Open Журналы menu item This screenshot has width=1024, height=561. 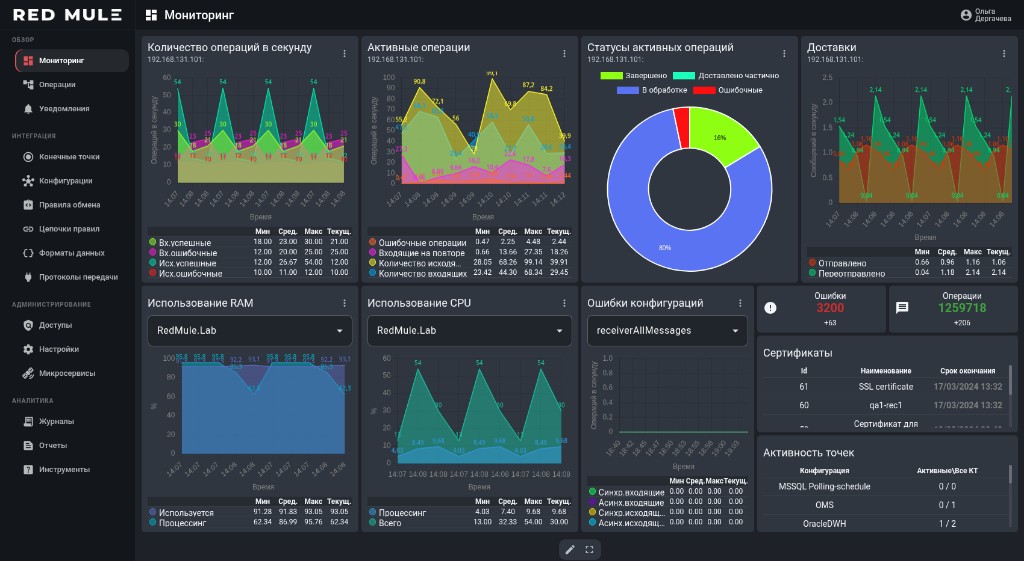coord(72,421)
